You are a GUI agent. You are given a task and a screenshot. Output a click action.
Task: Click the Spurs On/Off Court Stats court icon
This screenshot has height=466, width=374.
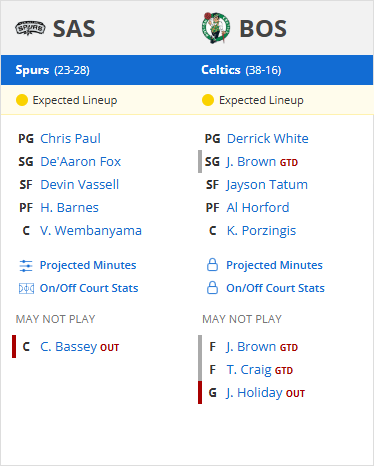pyautogui.click(x=26, y=288)
